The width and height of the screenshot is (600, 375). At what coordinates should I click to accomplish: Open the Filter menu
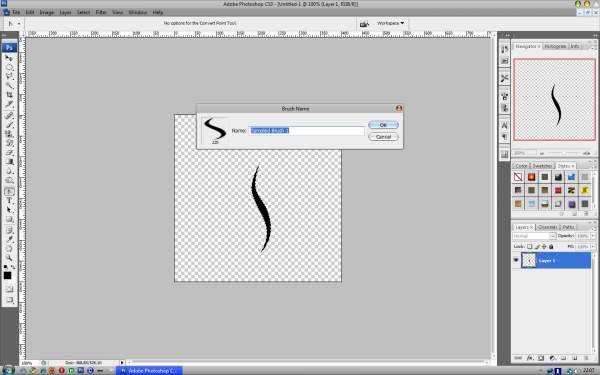[x=101, y=12]
